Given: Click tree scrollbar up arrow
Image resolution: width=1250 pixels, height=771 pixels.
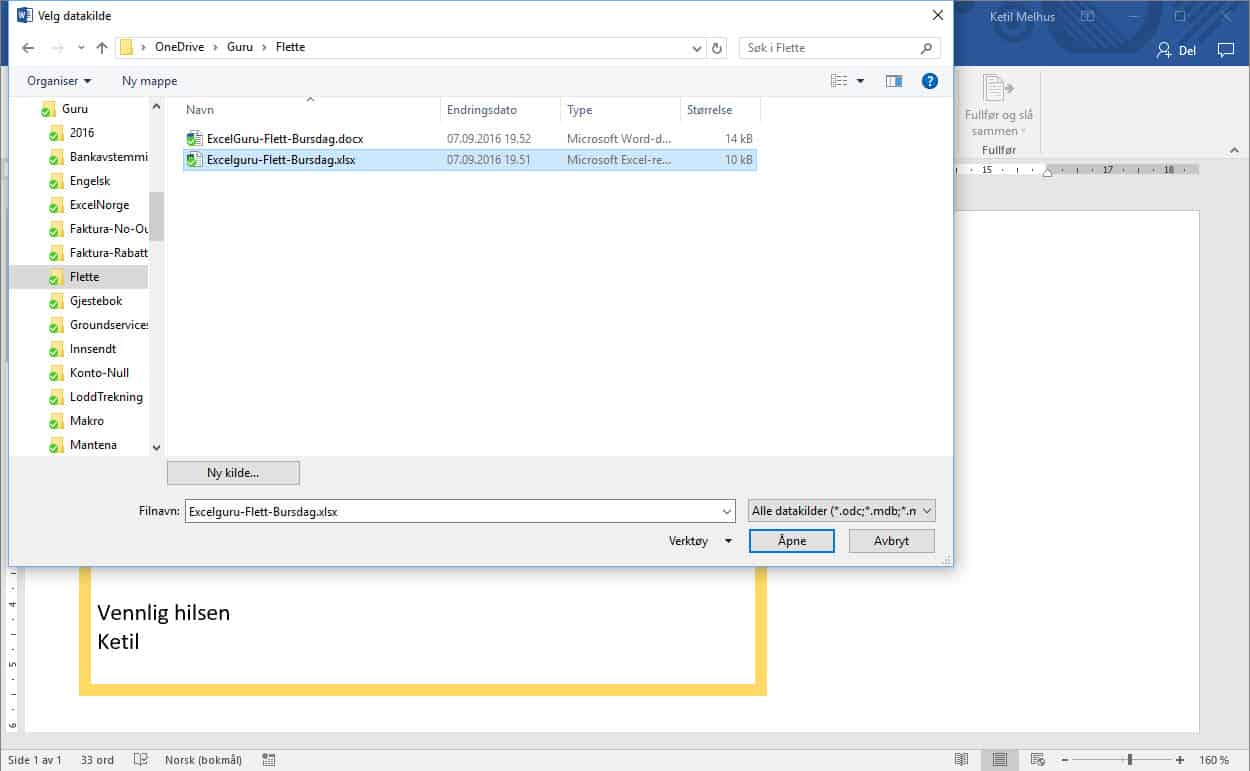Looking at the screenshot, I should tap(156, 106).
